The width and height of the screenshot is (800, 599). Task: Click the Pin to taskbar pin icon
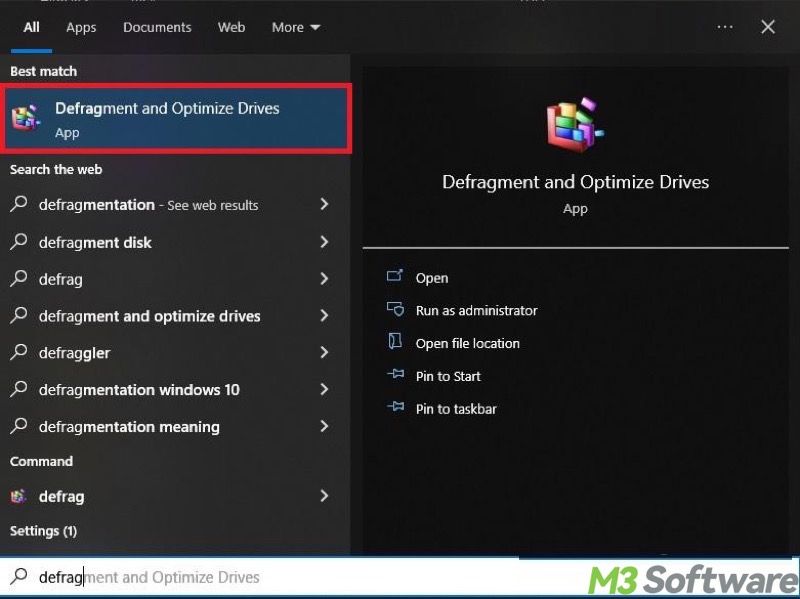pos(395,409)
